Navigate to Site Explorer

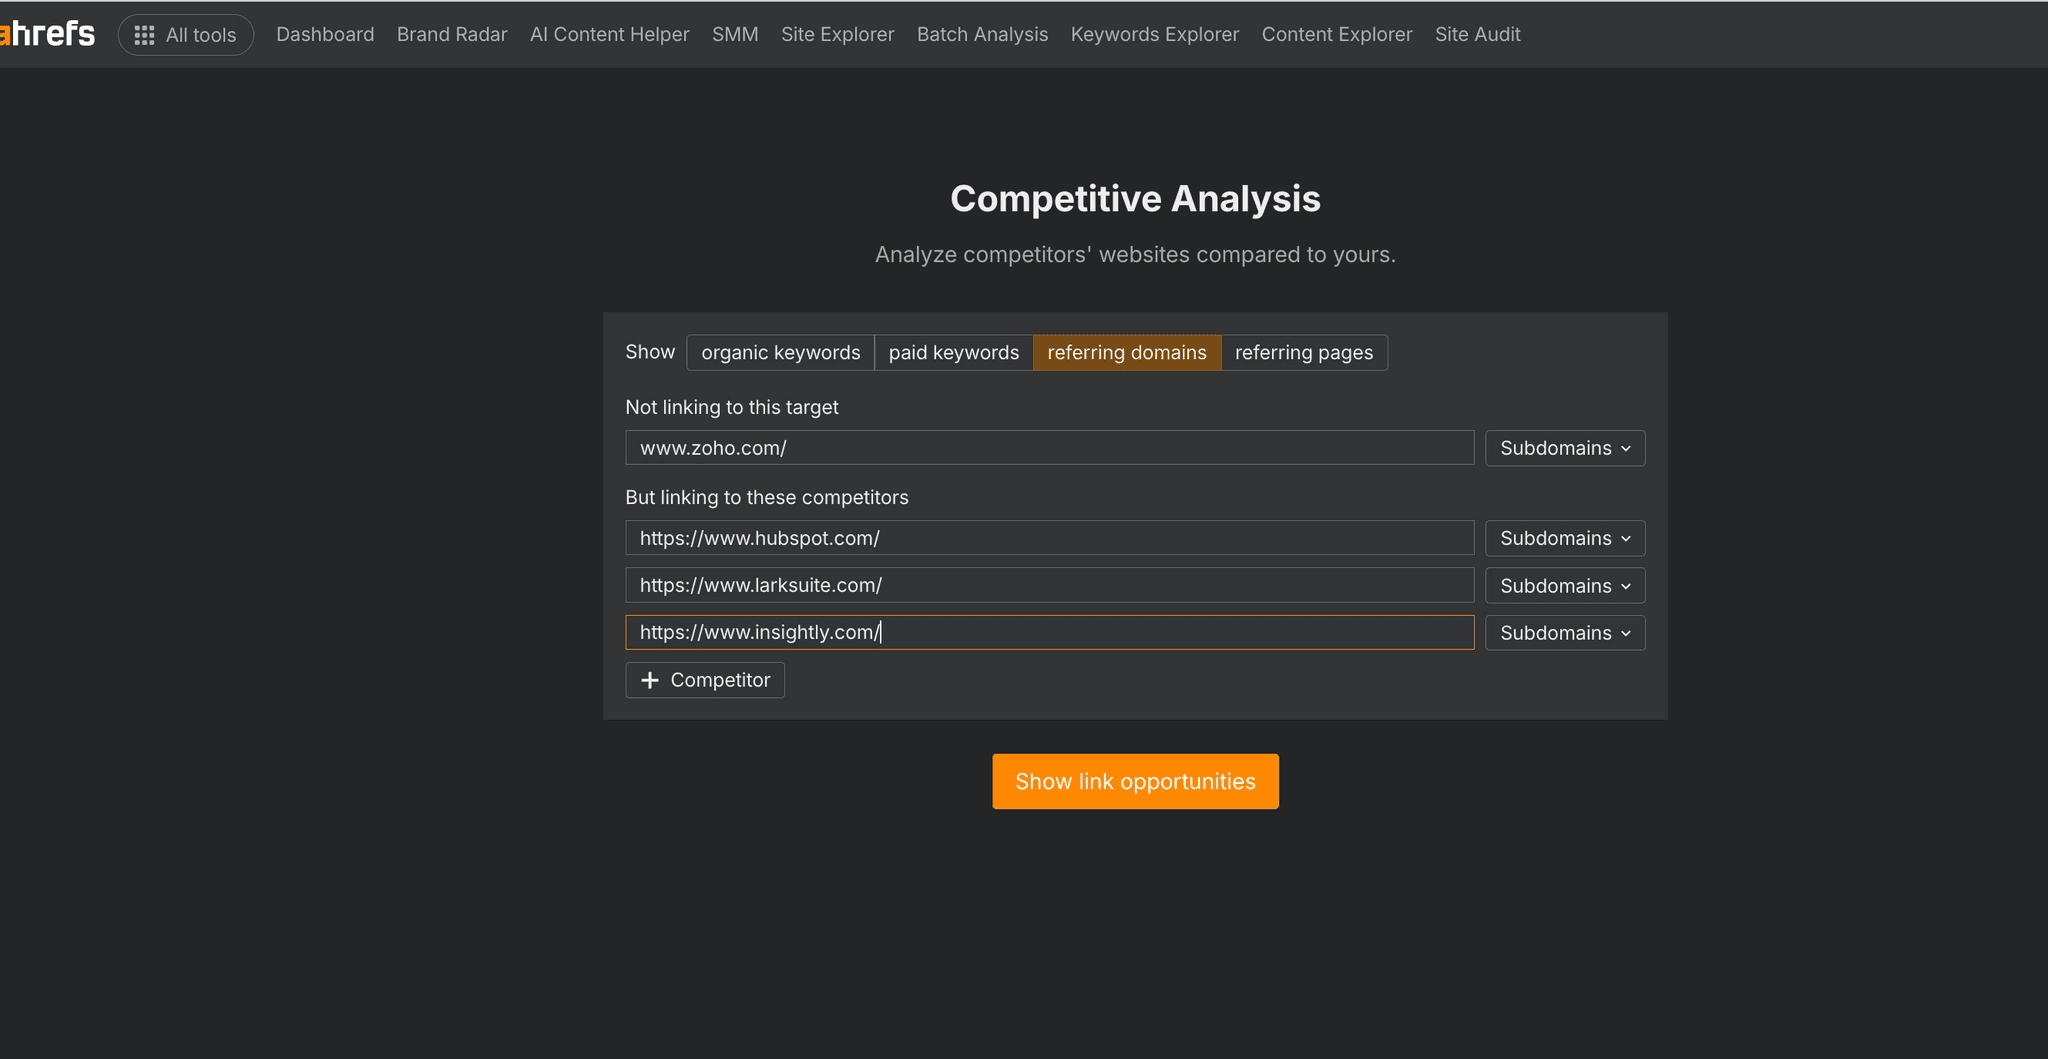838,34
